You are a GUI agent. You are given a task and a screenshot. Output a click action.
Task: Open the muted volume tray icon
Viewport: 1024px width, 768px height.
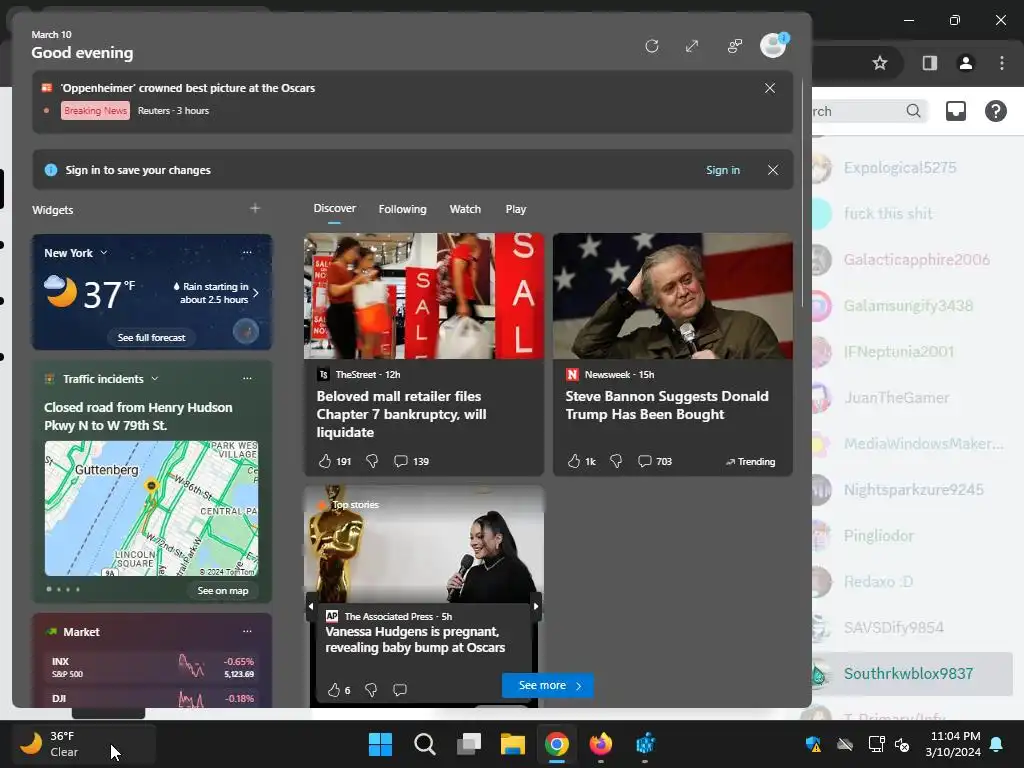tap(902, 744)
